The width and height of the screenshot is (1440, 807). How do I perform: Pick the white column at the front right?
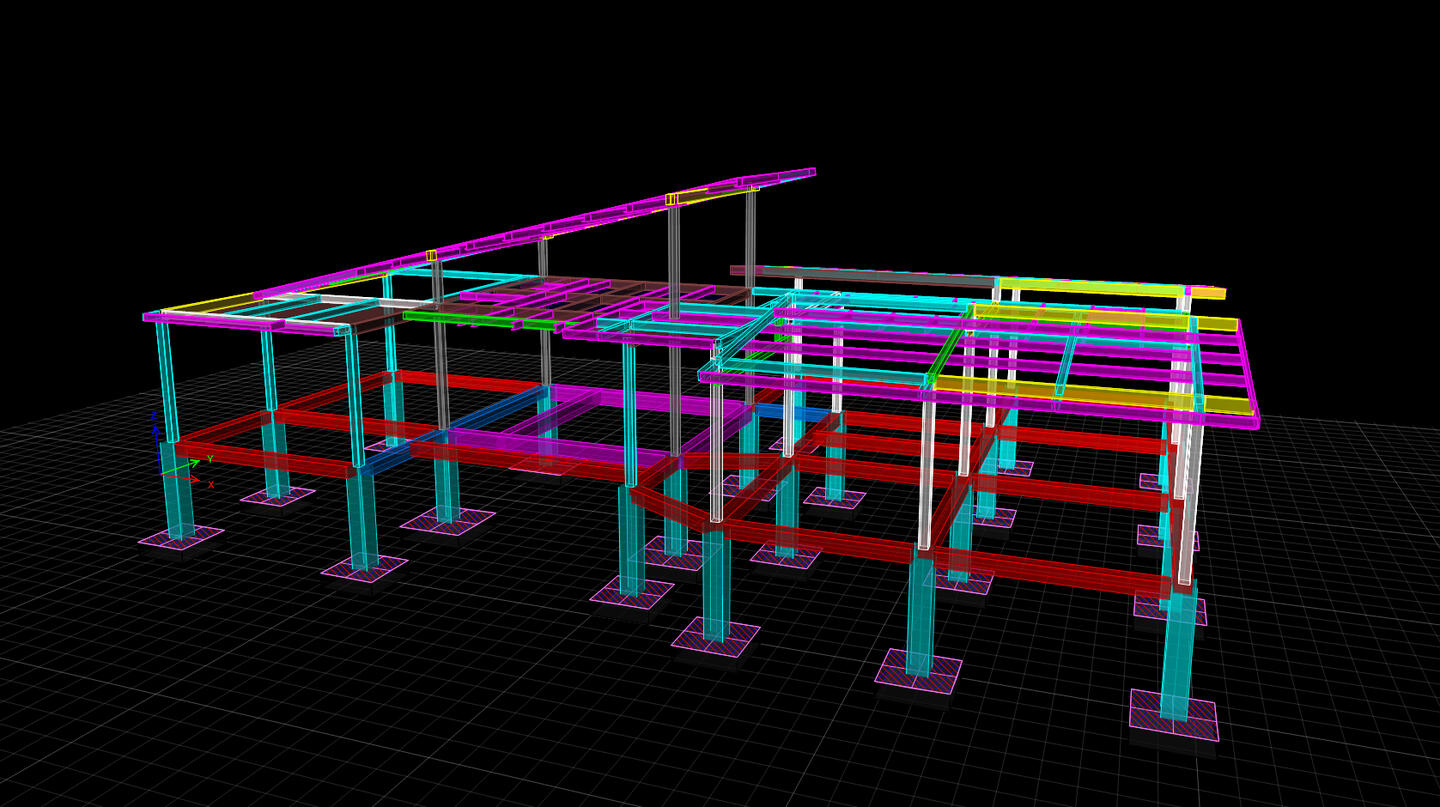[926, 470]
